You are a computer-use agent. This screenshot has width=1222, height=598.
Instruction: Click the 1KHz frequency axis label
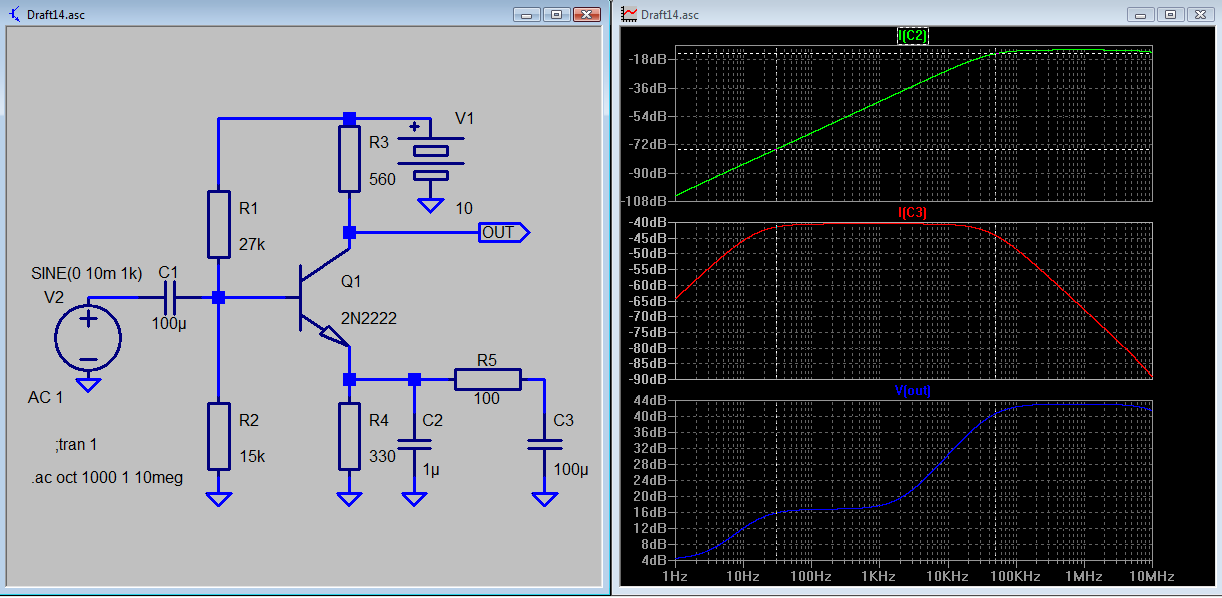pyautogui.click(x=879, y=577)
